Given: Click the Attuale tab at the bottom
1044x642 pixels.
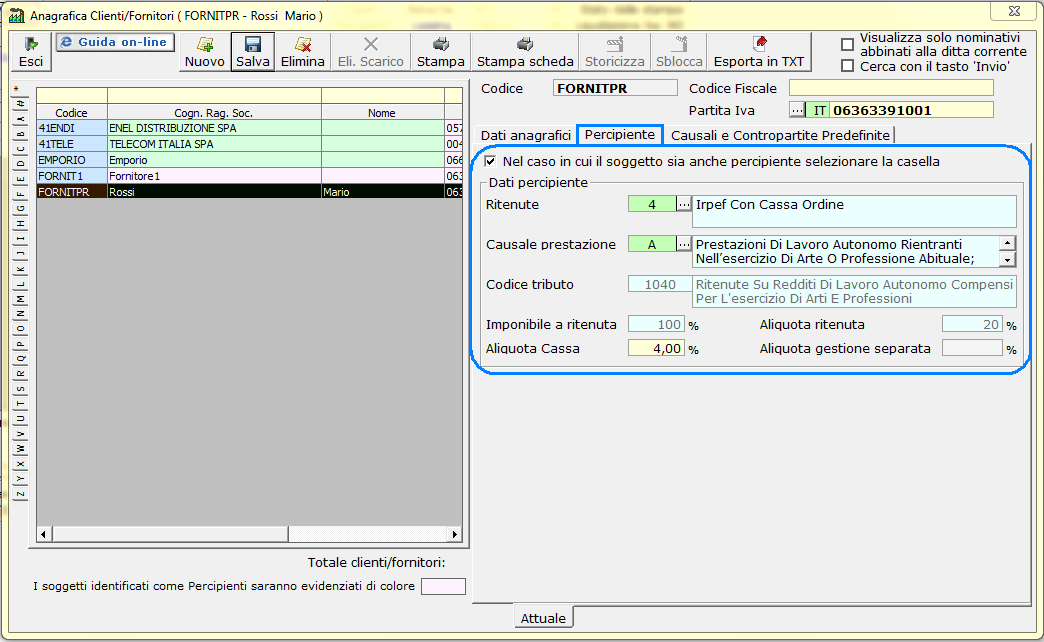Looking at the screenshot, I should 543,618.
